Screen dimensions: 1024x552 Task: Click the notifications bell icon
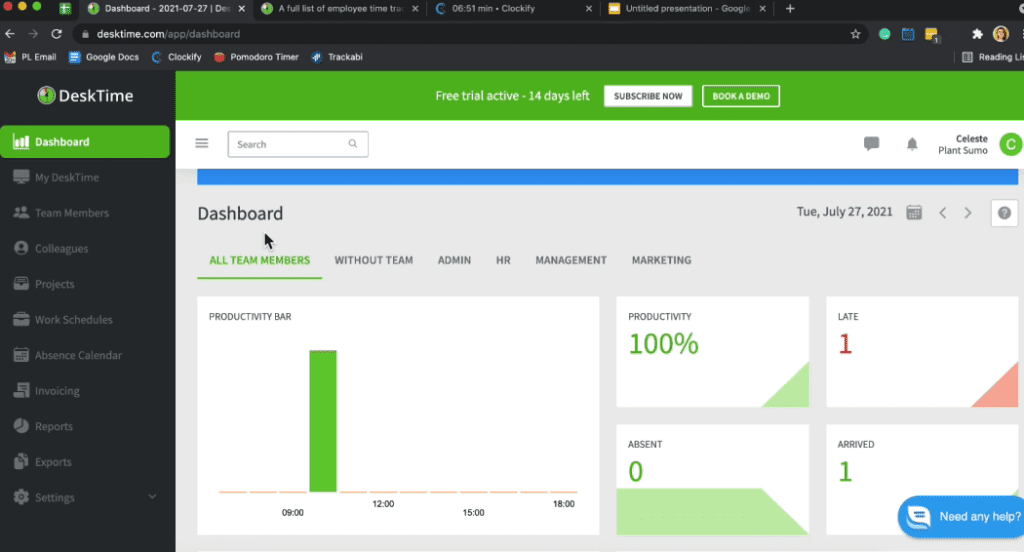pos(912,144)
